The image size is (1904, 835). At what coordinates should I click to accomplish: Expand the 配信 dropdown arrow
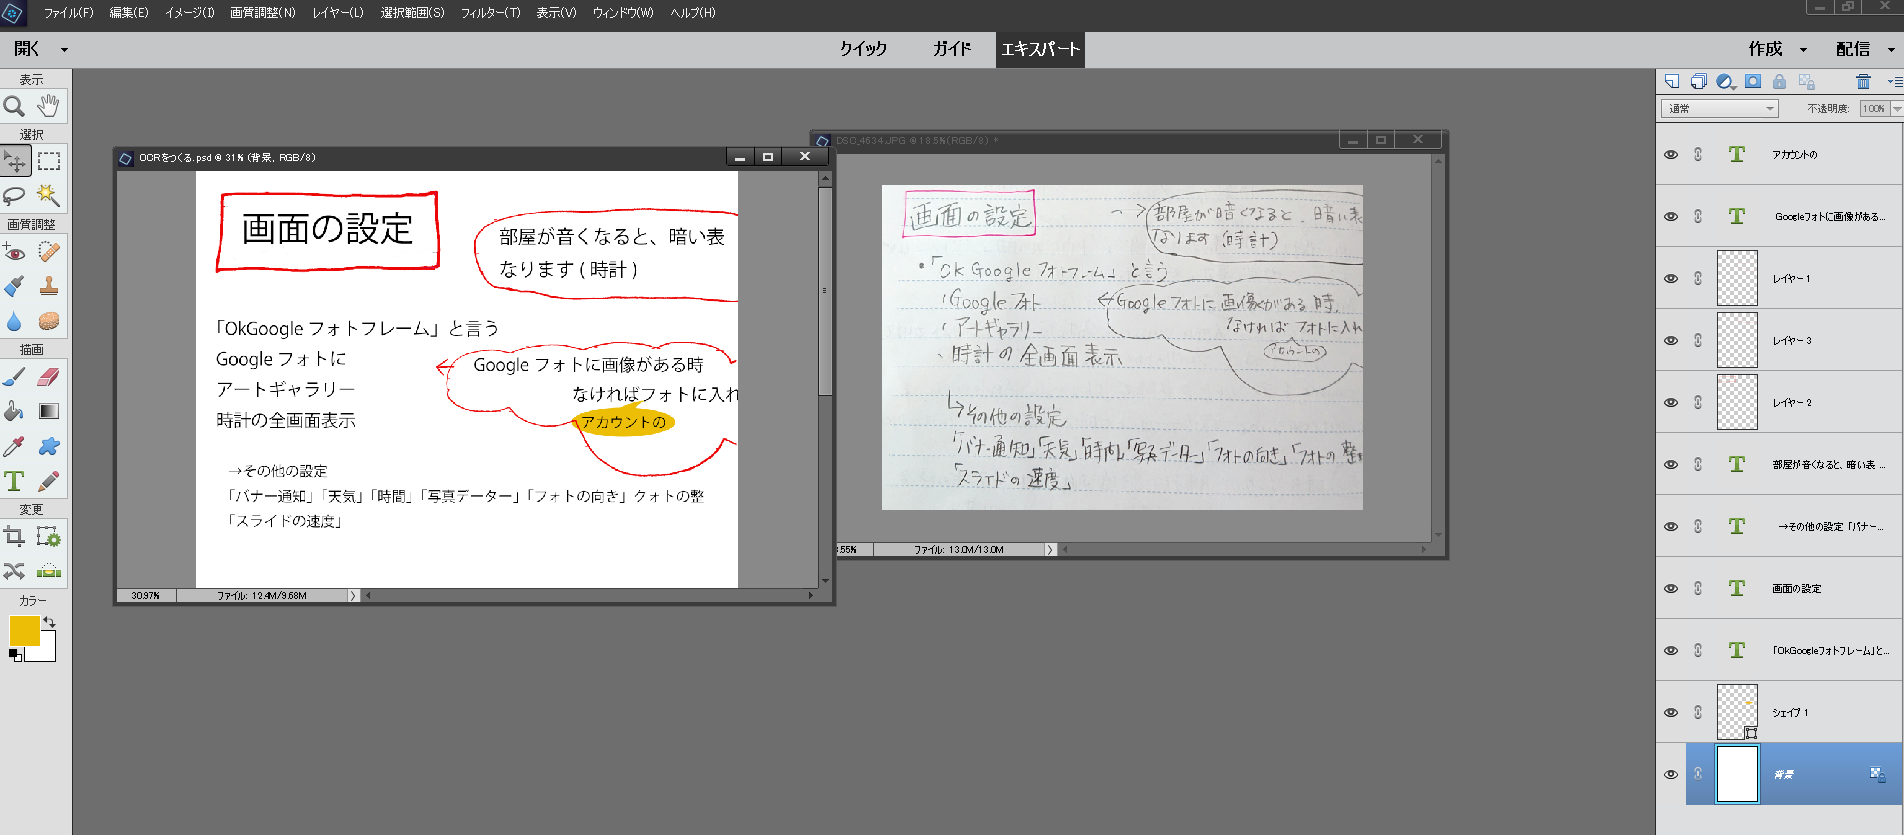point(1890,50)
